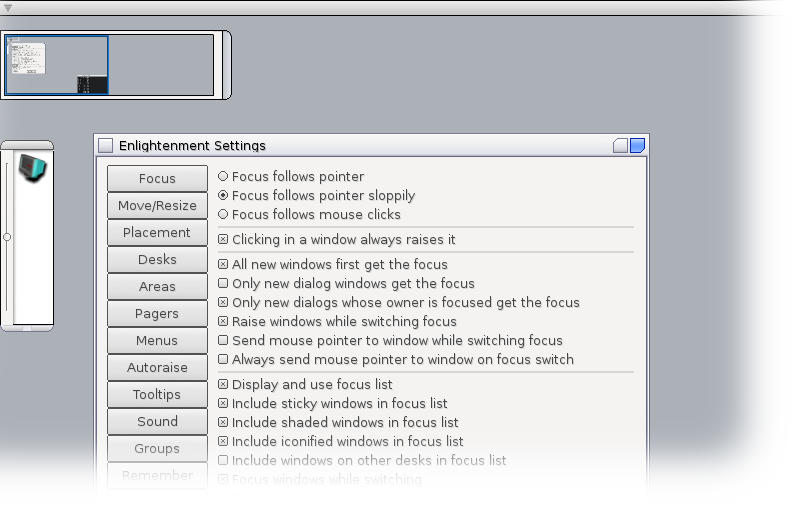Click the pager's right edge handle
The width and height of the screenshot is (800, 525).
pos(227,65)
